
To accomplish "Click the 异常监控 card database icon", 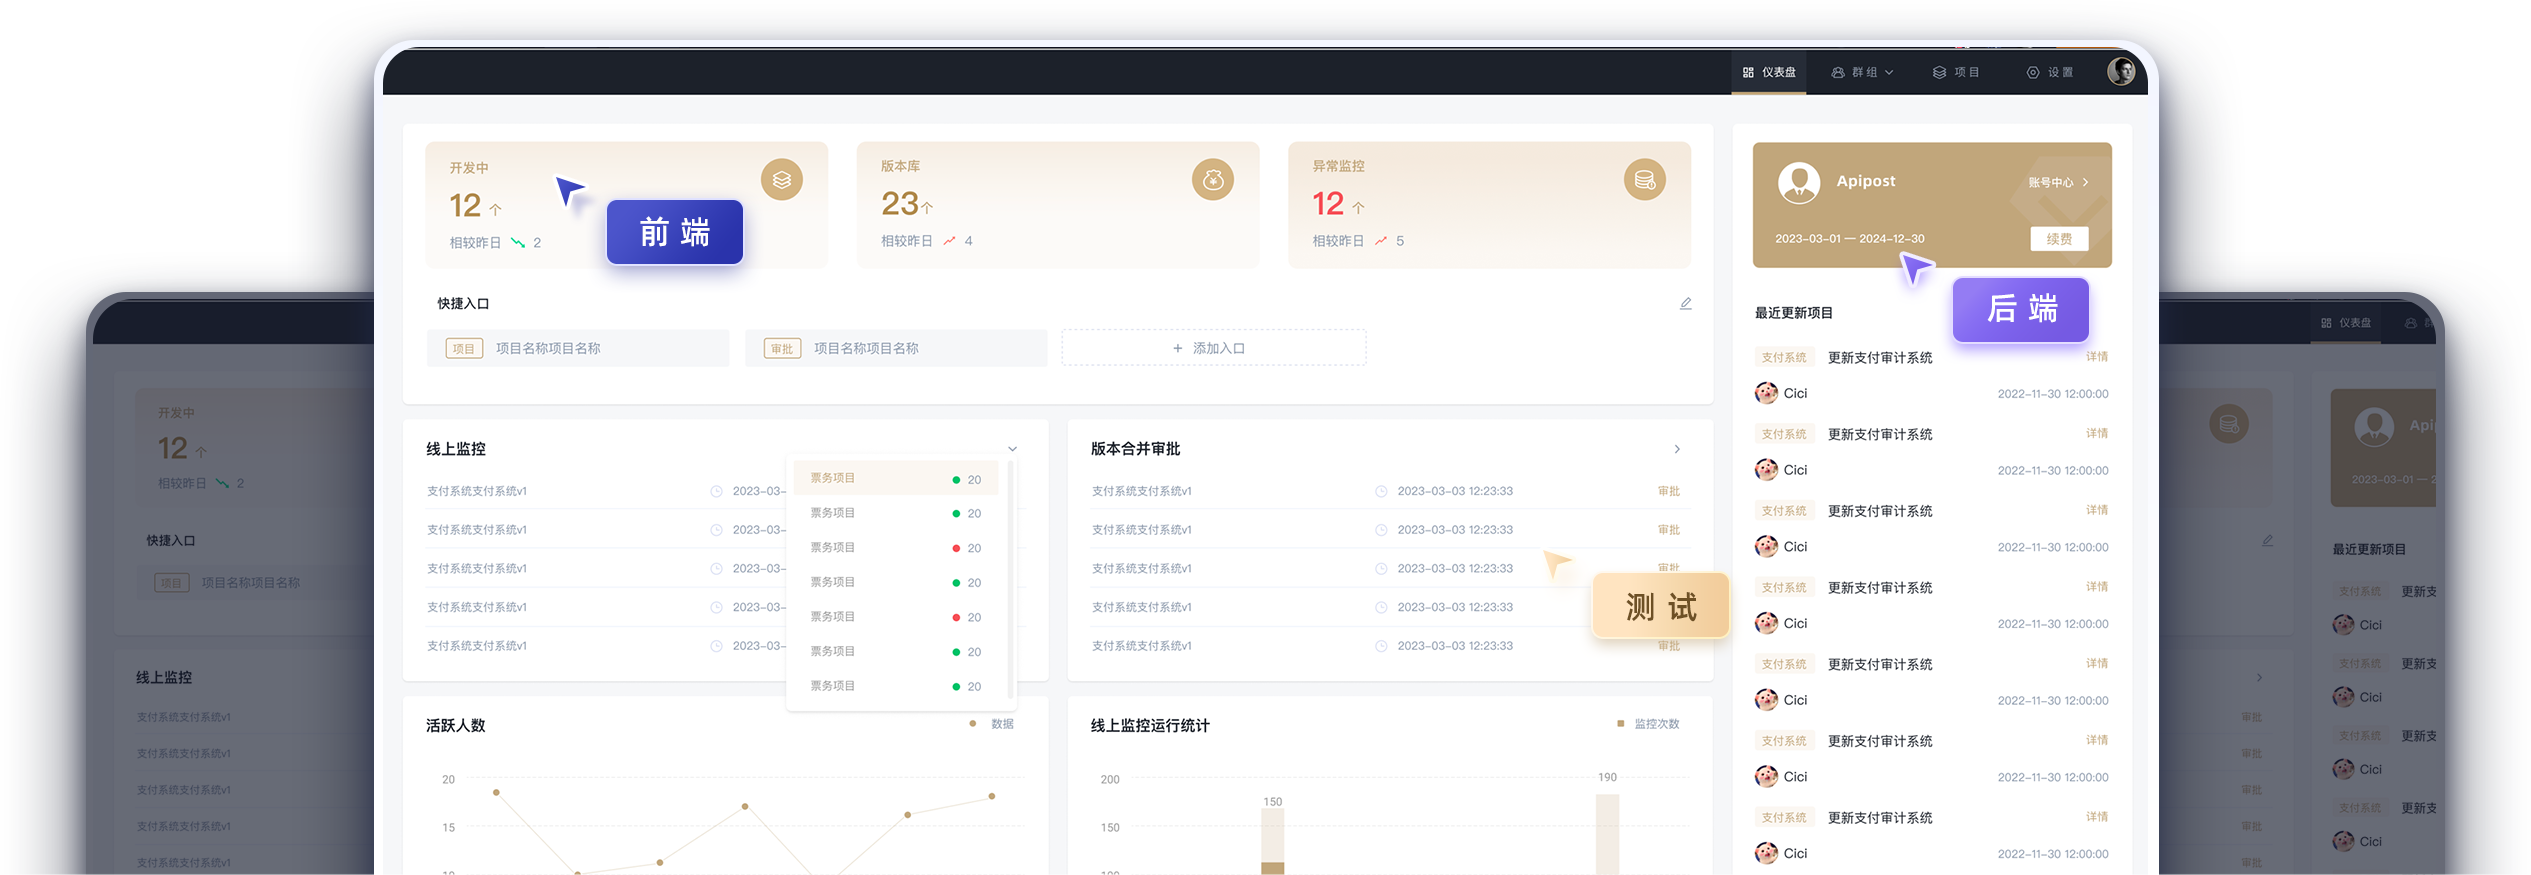I will pyautogui.click(x=1645, y=180).
